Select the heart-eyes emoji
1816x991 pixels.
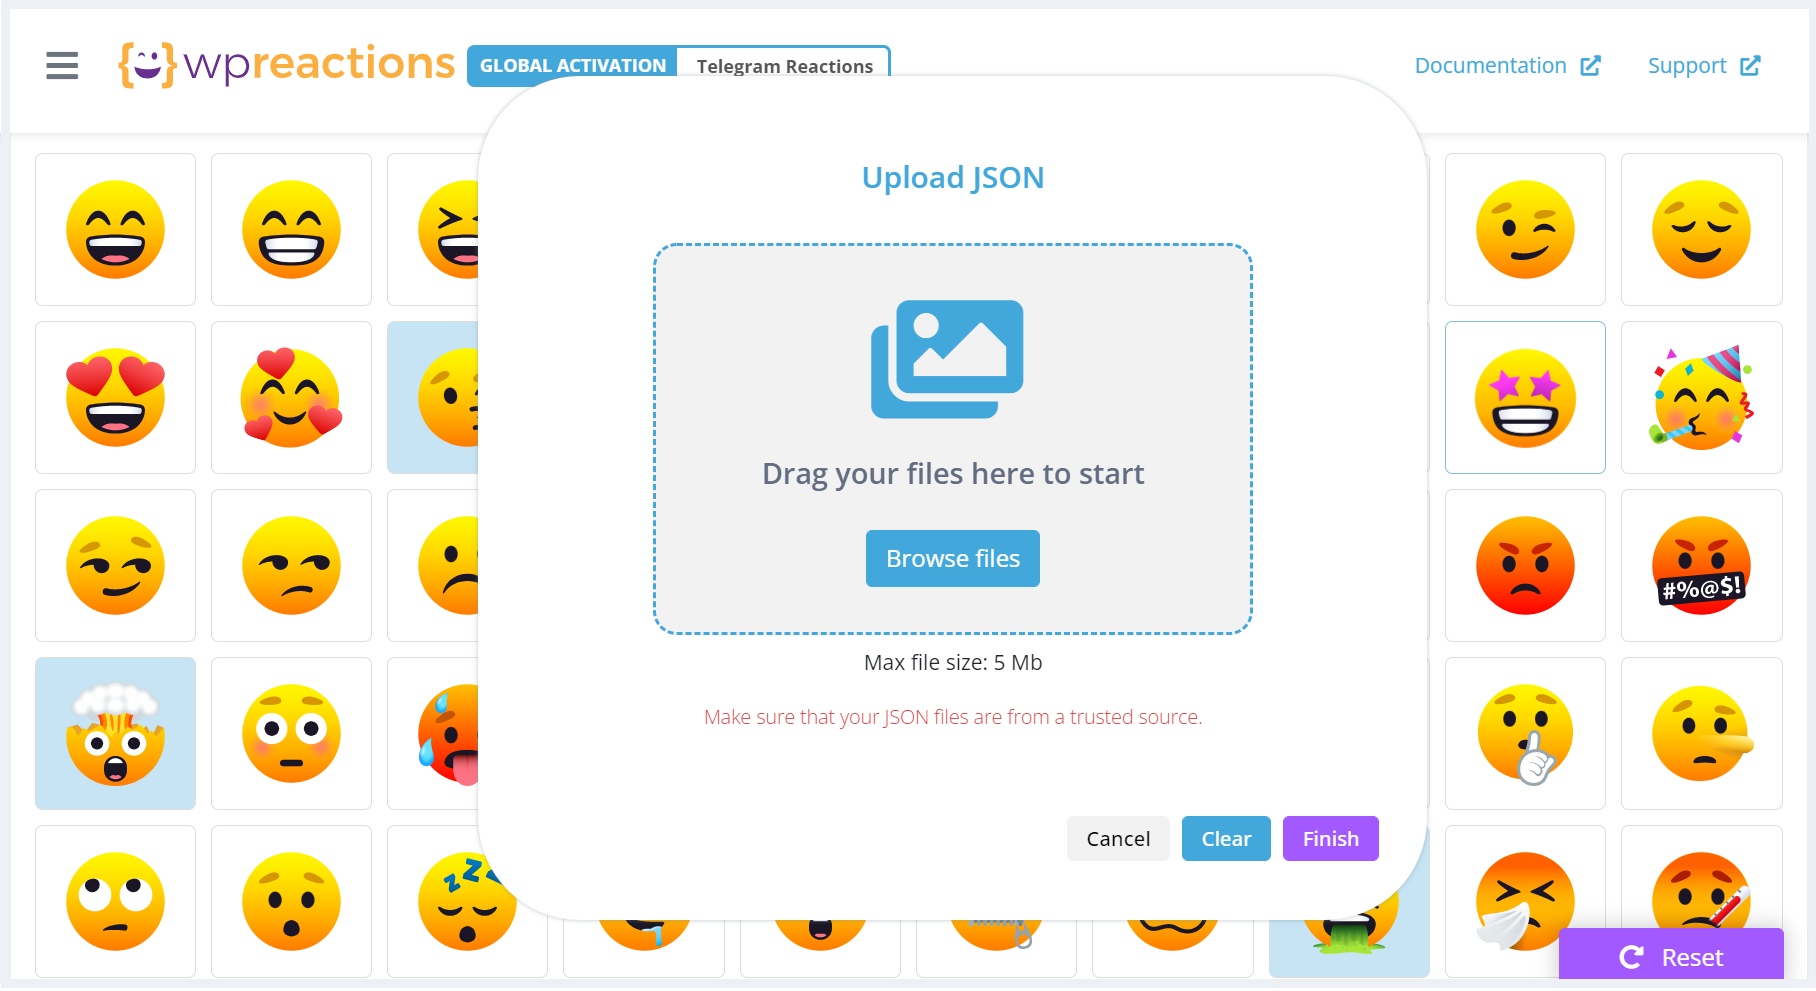115,397
